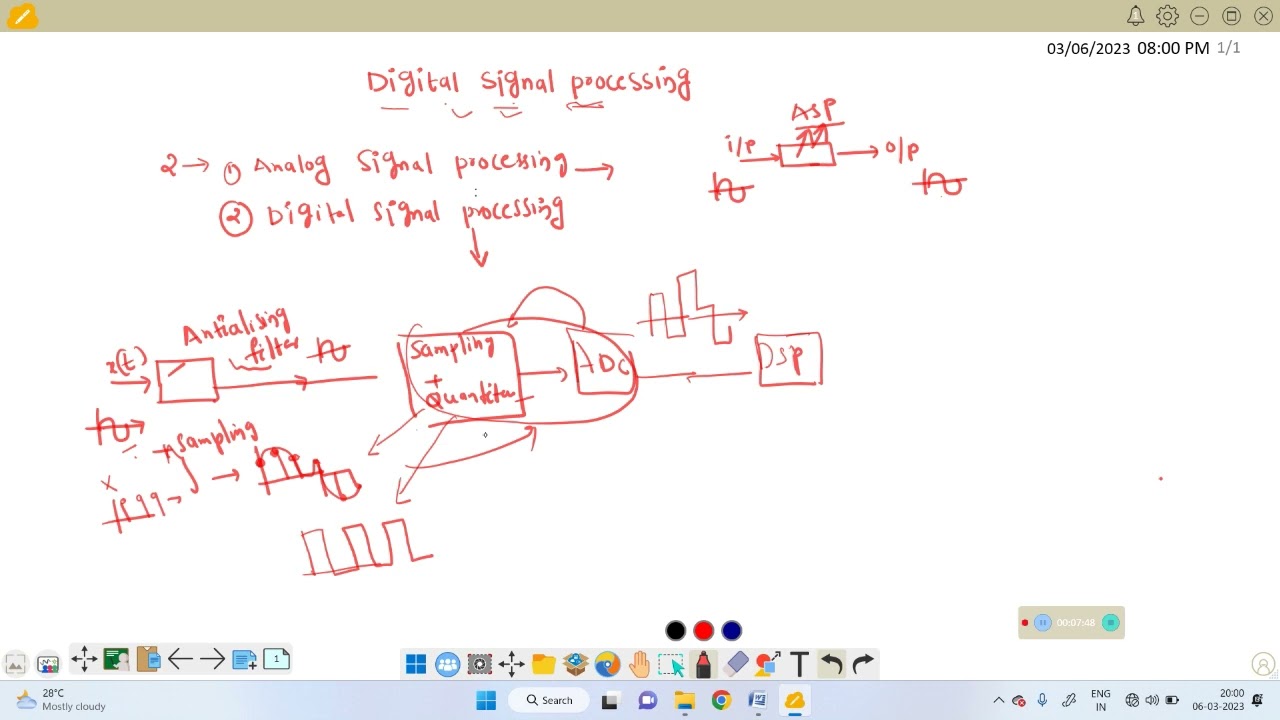This screenshot has width=1280, height=720.
Task: Undo the last stroke
Action: (831, 664)
